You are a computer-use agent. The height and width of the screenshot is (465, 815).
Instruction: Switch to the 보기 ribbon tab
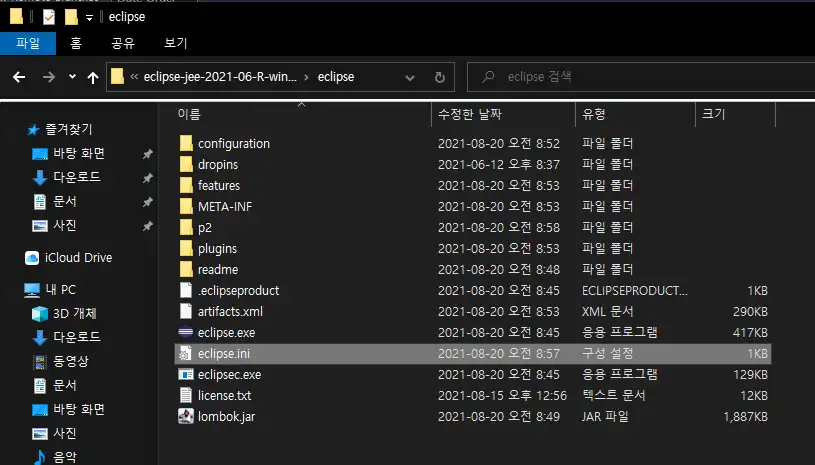point(176,43)
